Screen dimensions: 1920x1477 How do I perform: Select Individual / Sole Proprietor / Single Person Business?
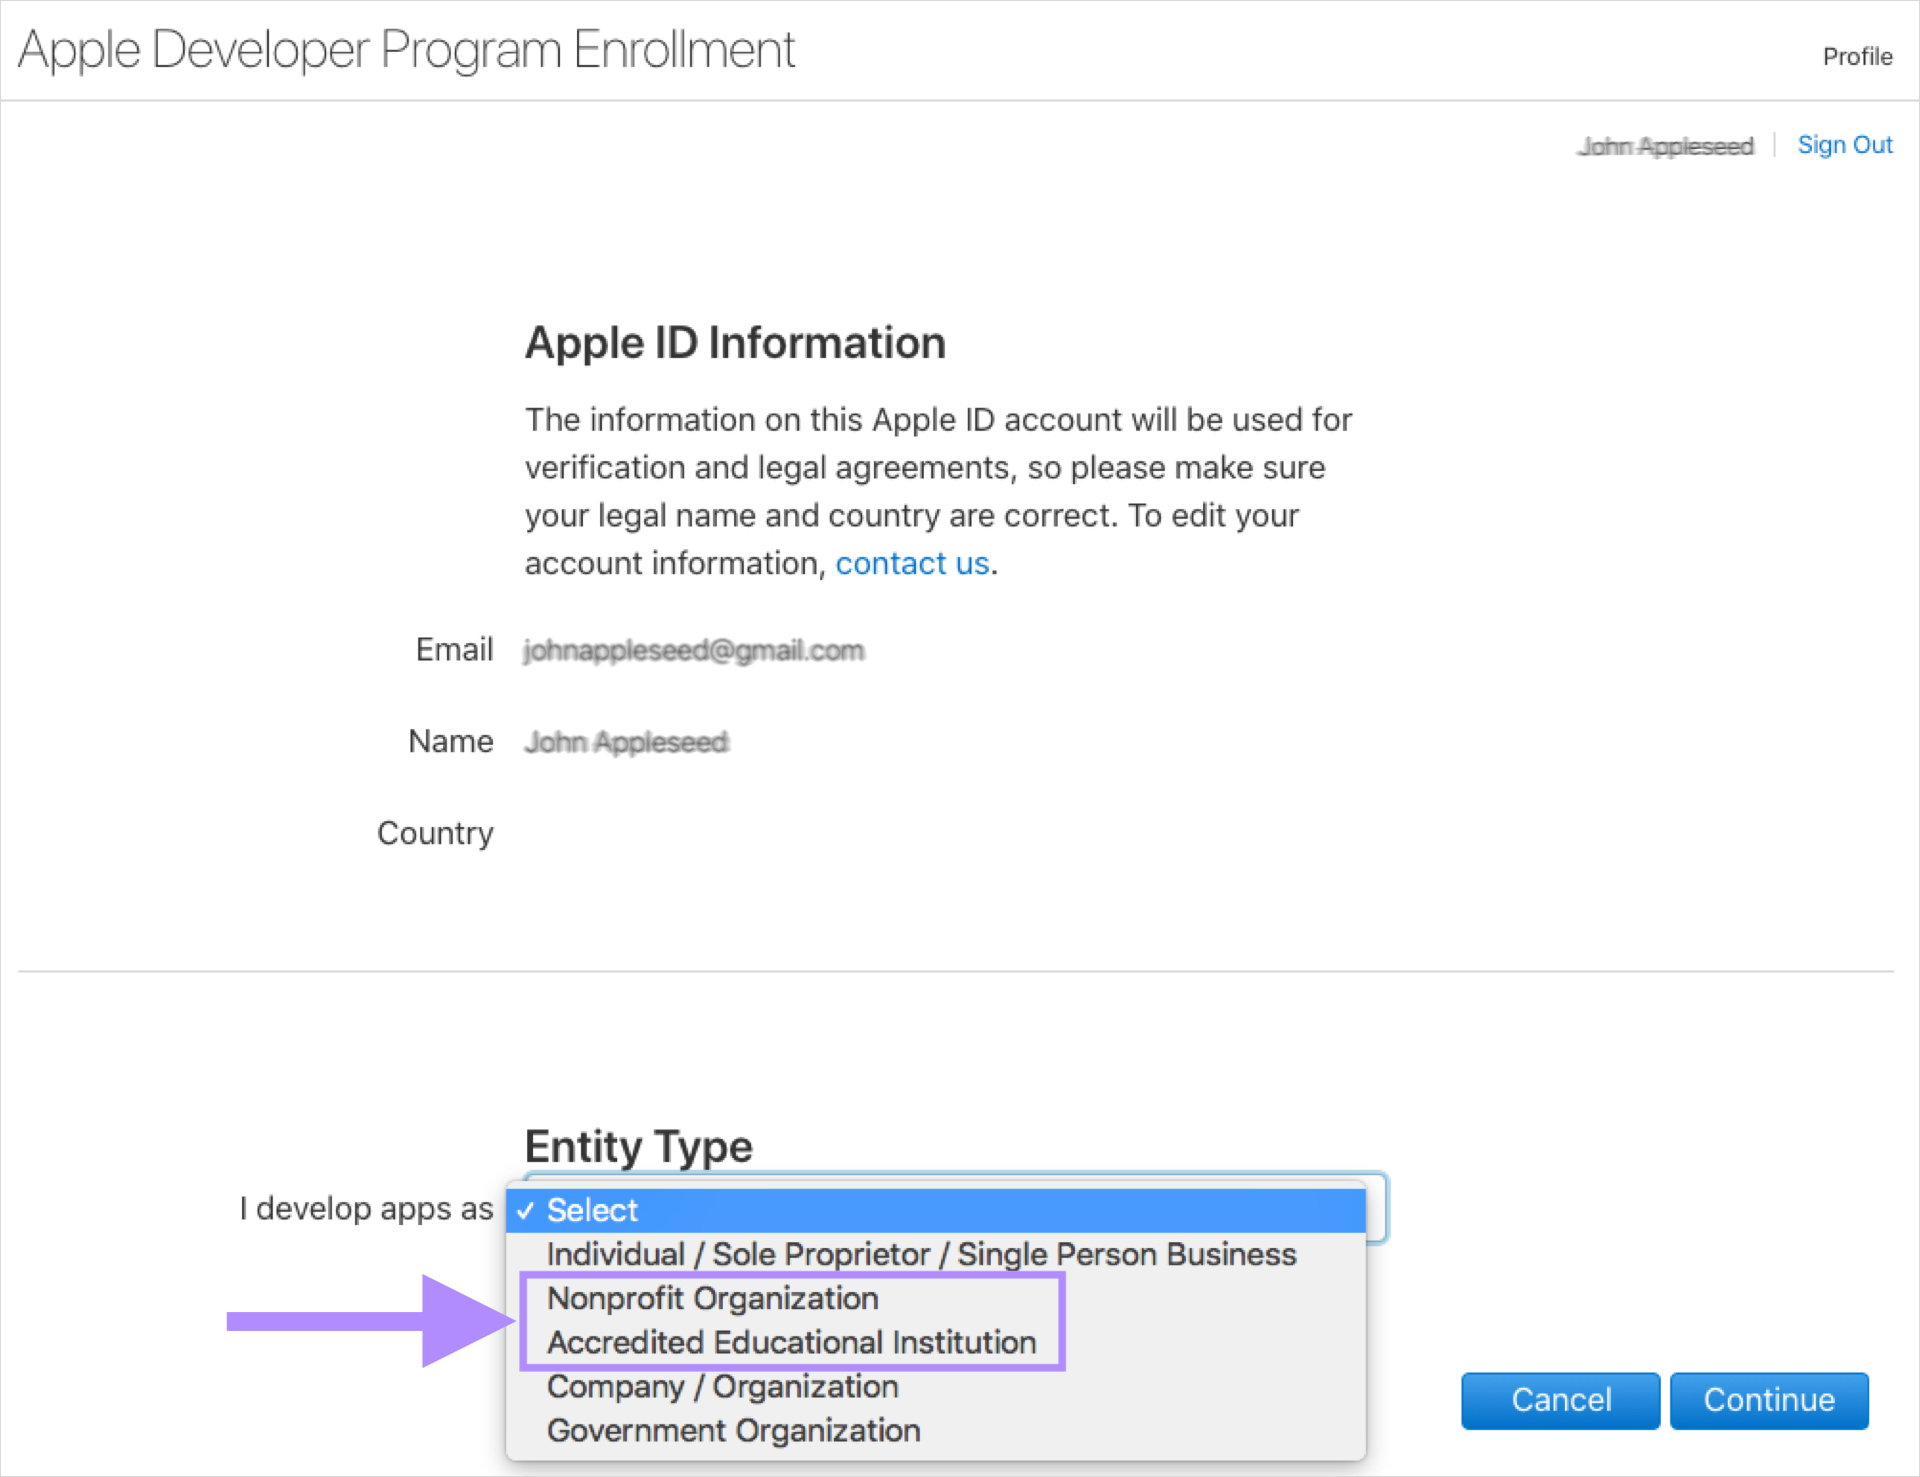(921, 1254)
